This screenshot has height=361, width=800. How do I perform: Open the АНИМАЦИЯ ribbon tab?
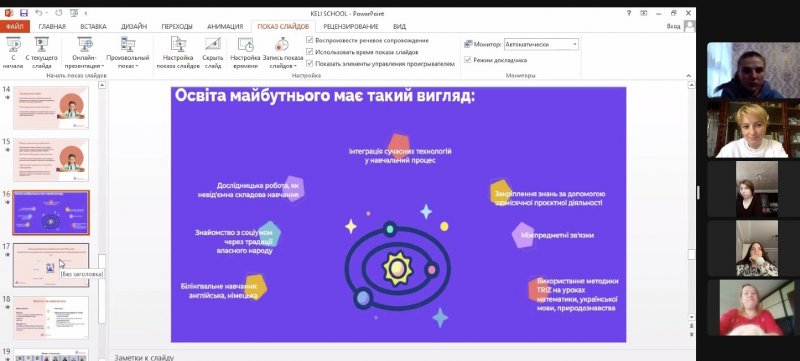pos(225,27)
